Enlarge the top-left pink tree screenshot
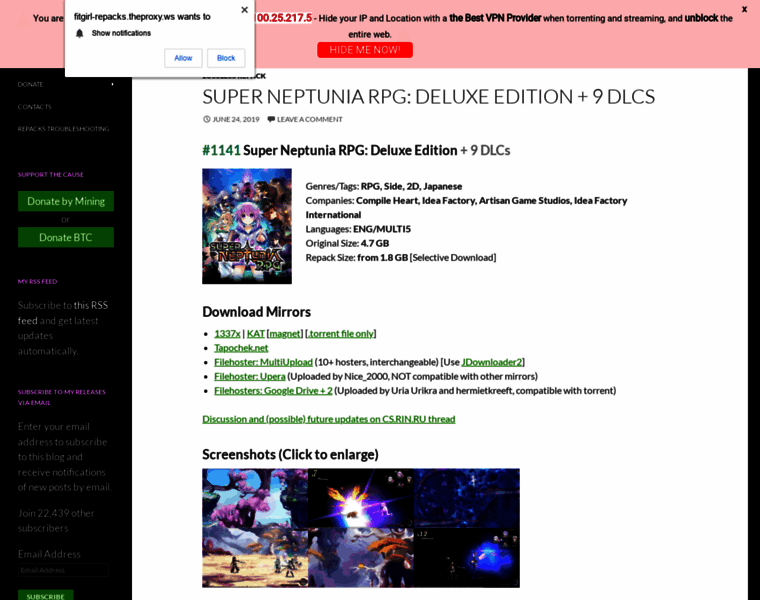 [255, 498]
